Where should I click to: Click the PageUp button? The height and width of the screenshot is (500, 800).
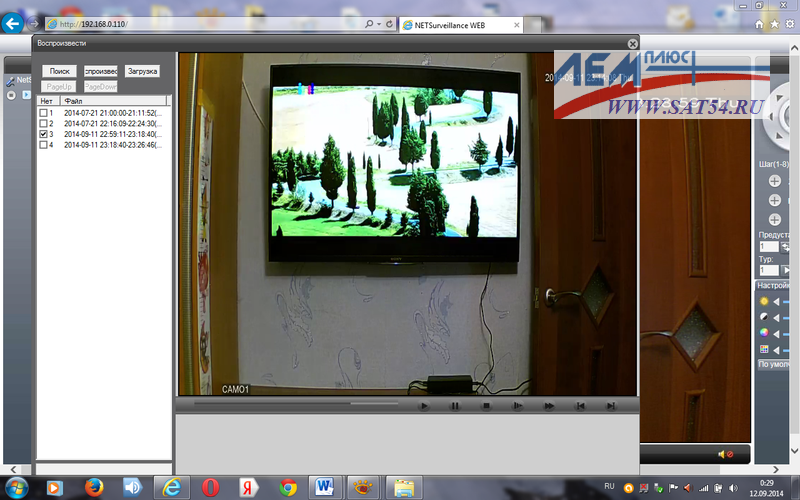[x=59, y=87]
